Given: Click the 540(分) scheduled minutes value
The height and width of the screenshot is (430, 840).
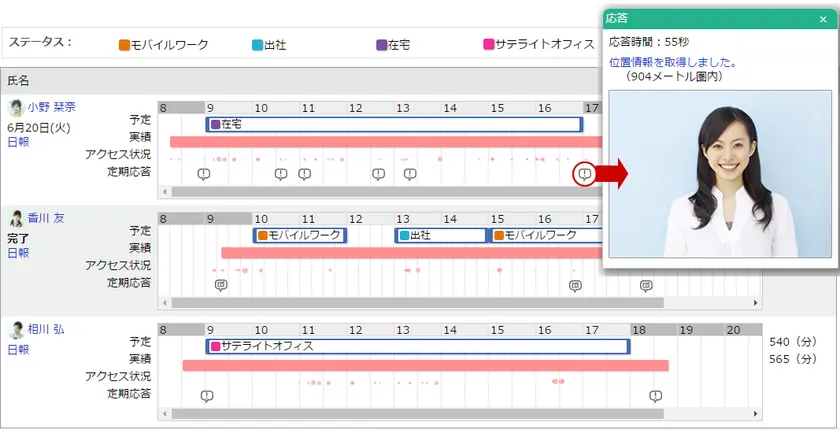Looking at the screenshot, I should [793, 342].
